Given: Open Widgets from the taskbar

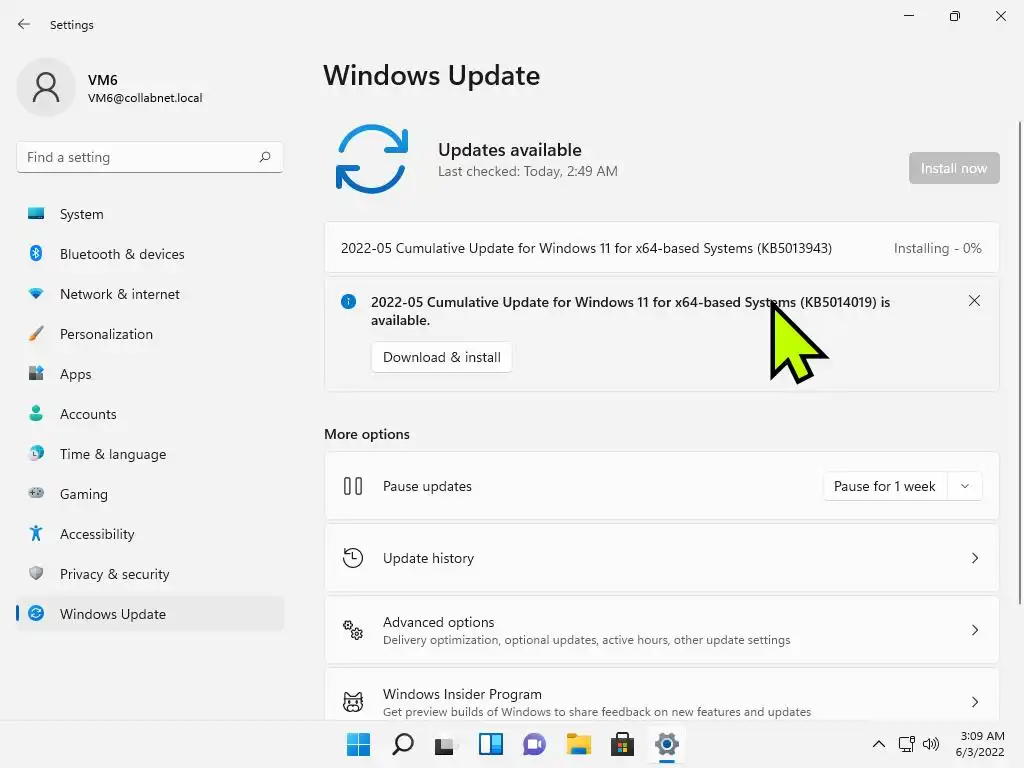Looking at the screenshot, I should pos(490,744).
